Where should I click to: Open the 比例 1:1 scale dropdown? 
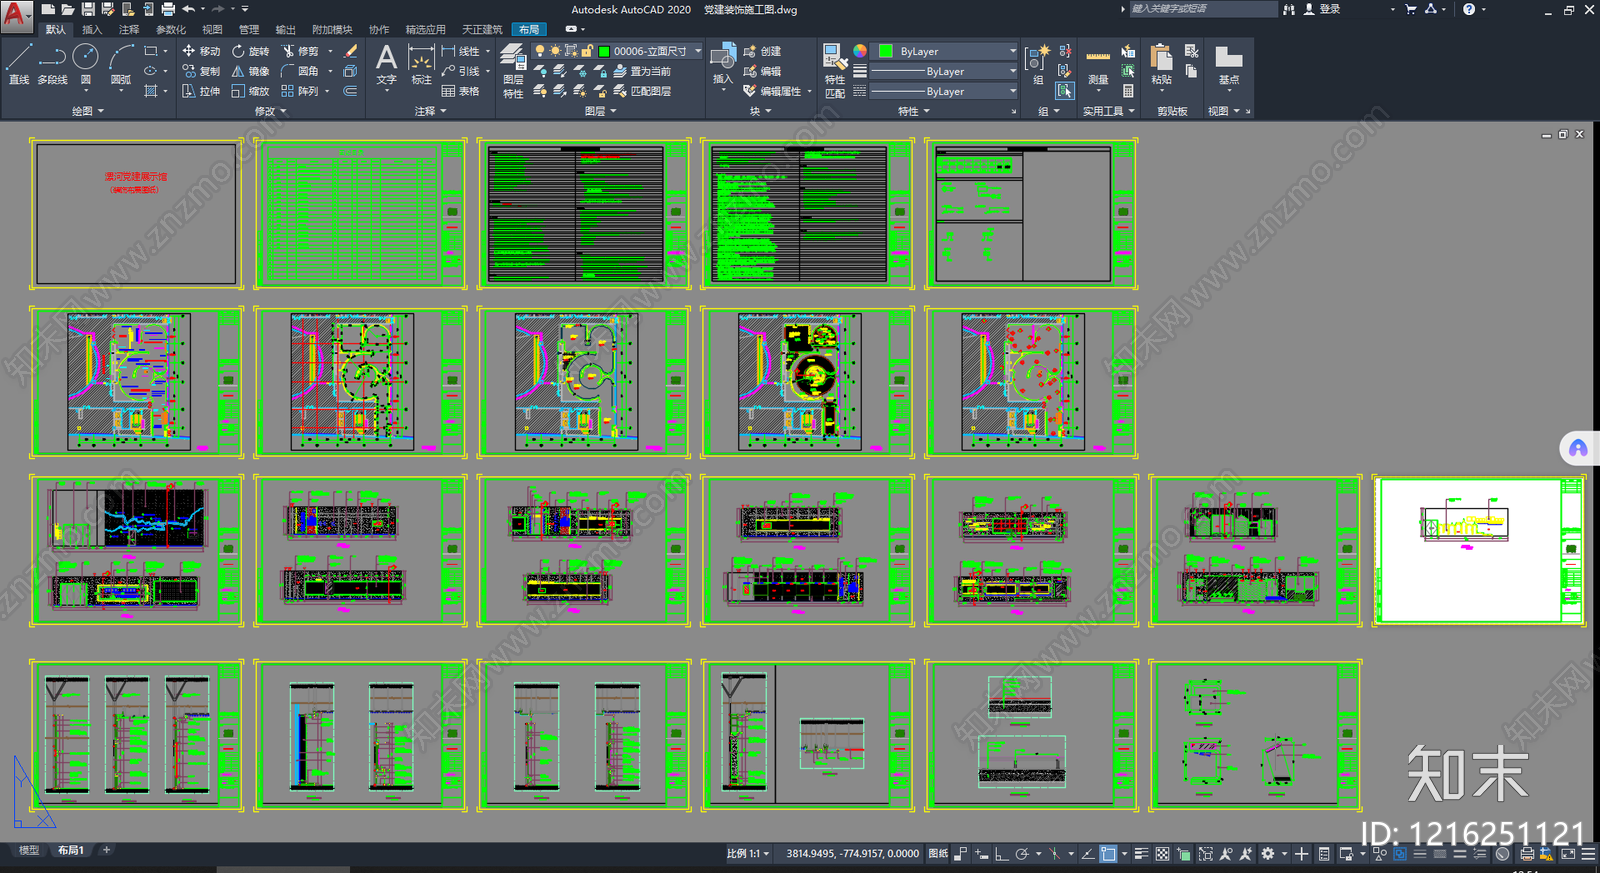pos(748,854)
